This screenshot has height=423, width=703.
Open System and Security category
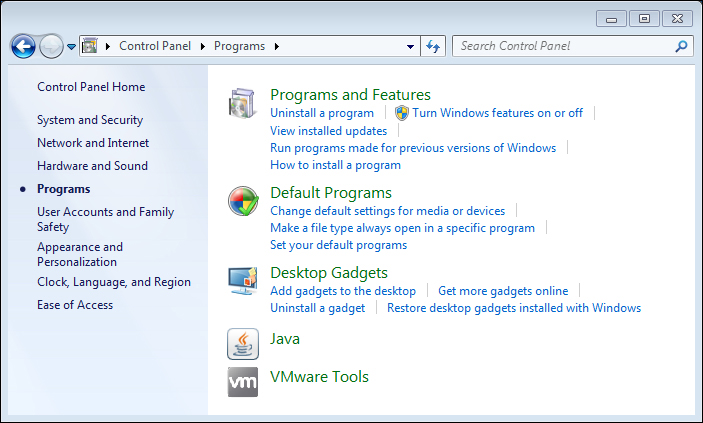pyautogui.click(x=90, y=120)
